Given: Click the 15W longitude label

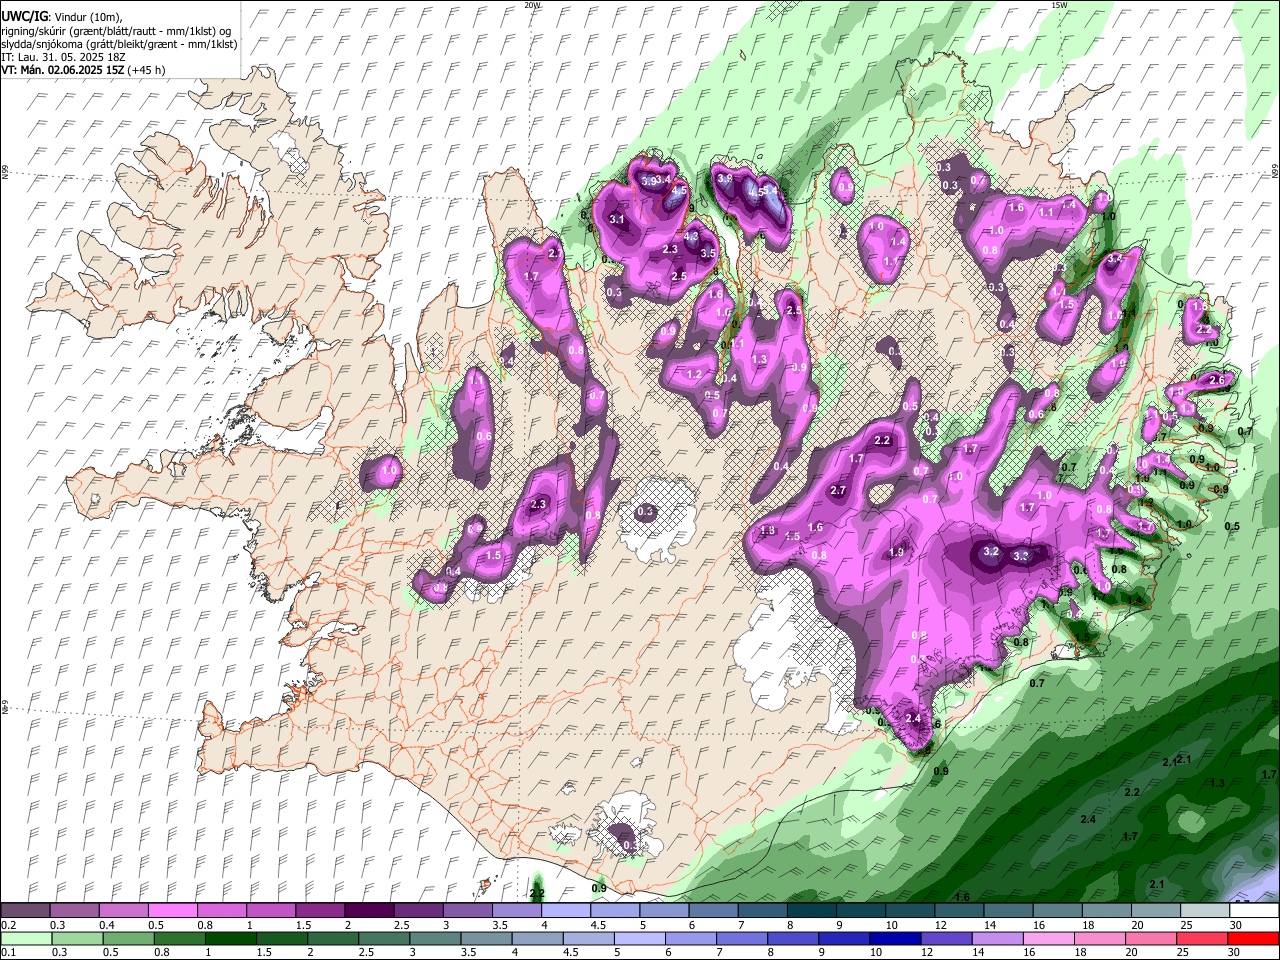Looking at the screenshot, I should coord(1059,5).
